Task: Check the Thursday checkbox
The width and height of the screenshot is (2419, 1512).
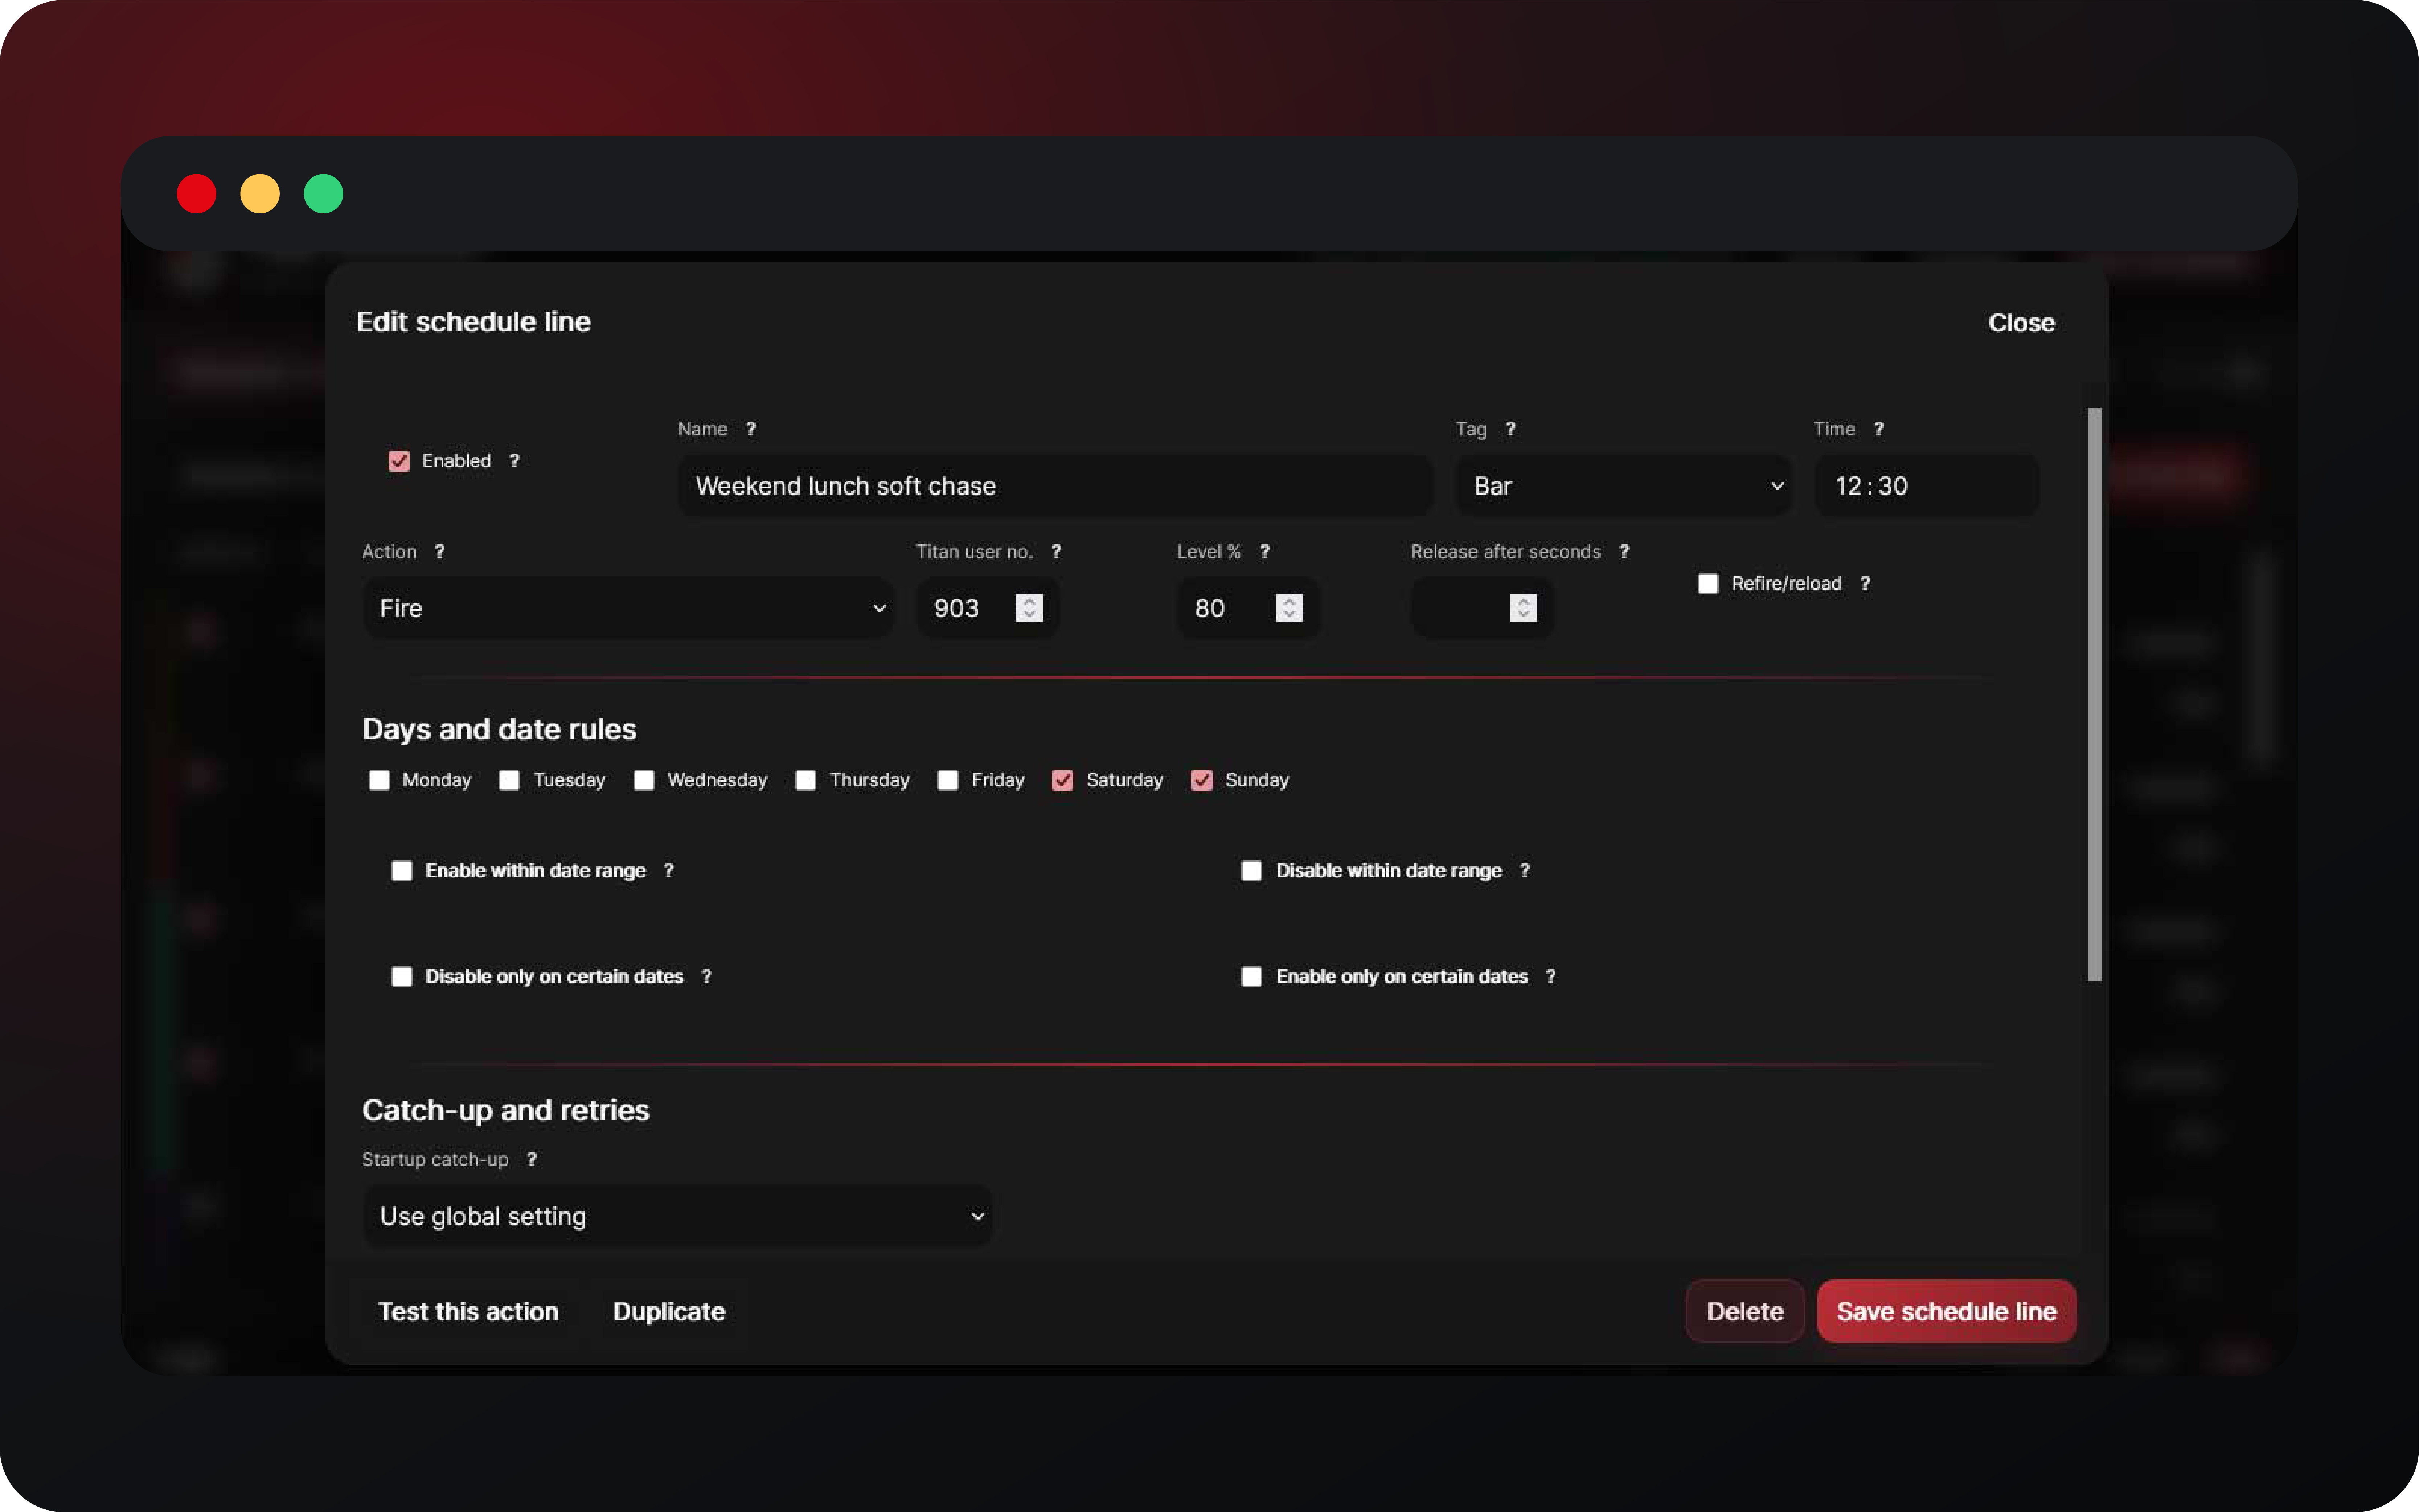Action: tap(806, 780)
